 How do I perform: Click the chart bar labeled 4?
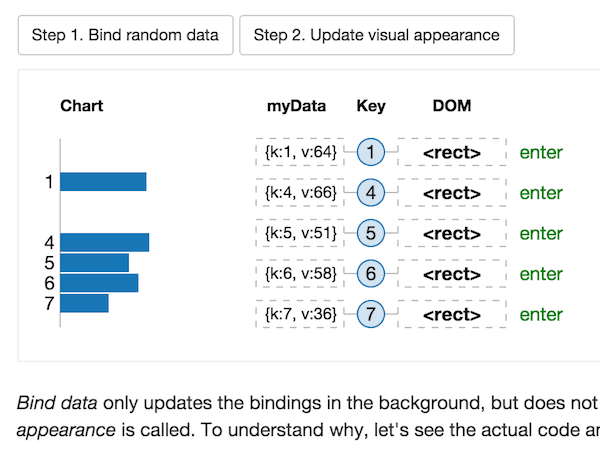tap(104, 242)
